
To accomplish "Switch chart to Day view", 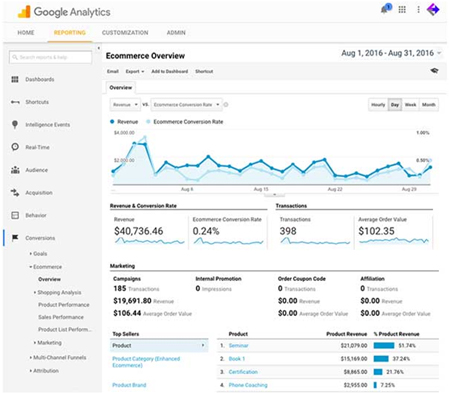I will tap(395, 105).
